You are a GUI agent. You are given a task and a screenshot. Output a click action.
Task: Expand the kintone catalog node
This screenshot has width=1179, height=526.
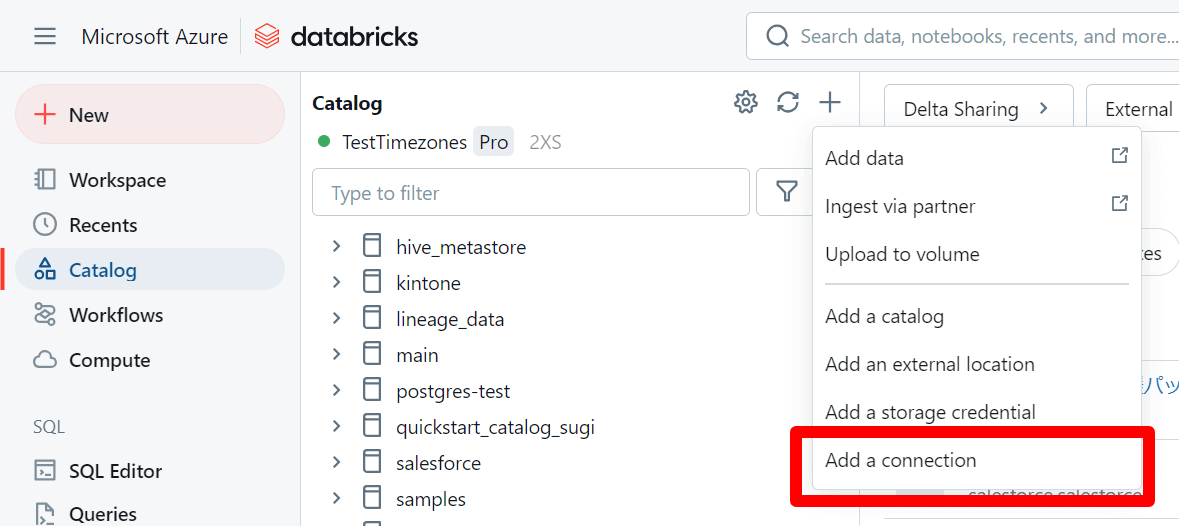coord(336,283)
